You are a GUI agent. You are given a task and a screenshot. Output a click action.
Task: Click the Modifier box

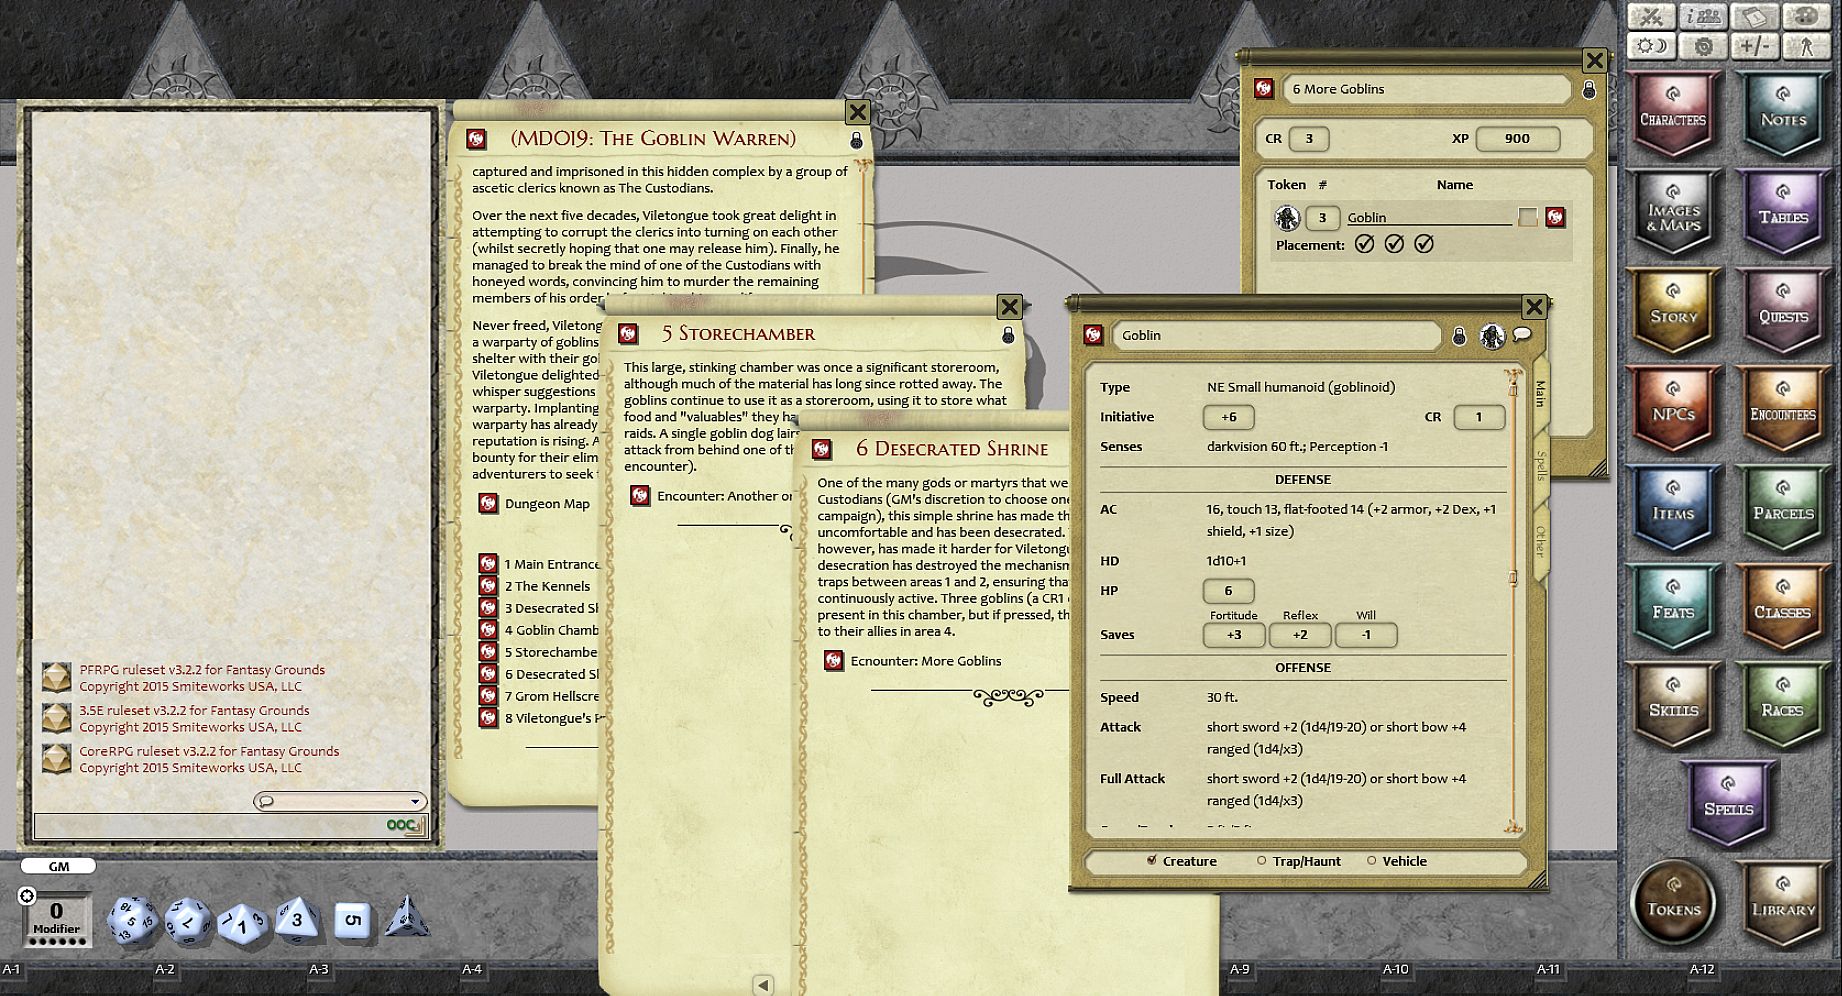tap(57, 919)
